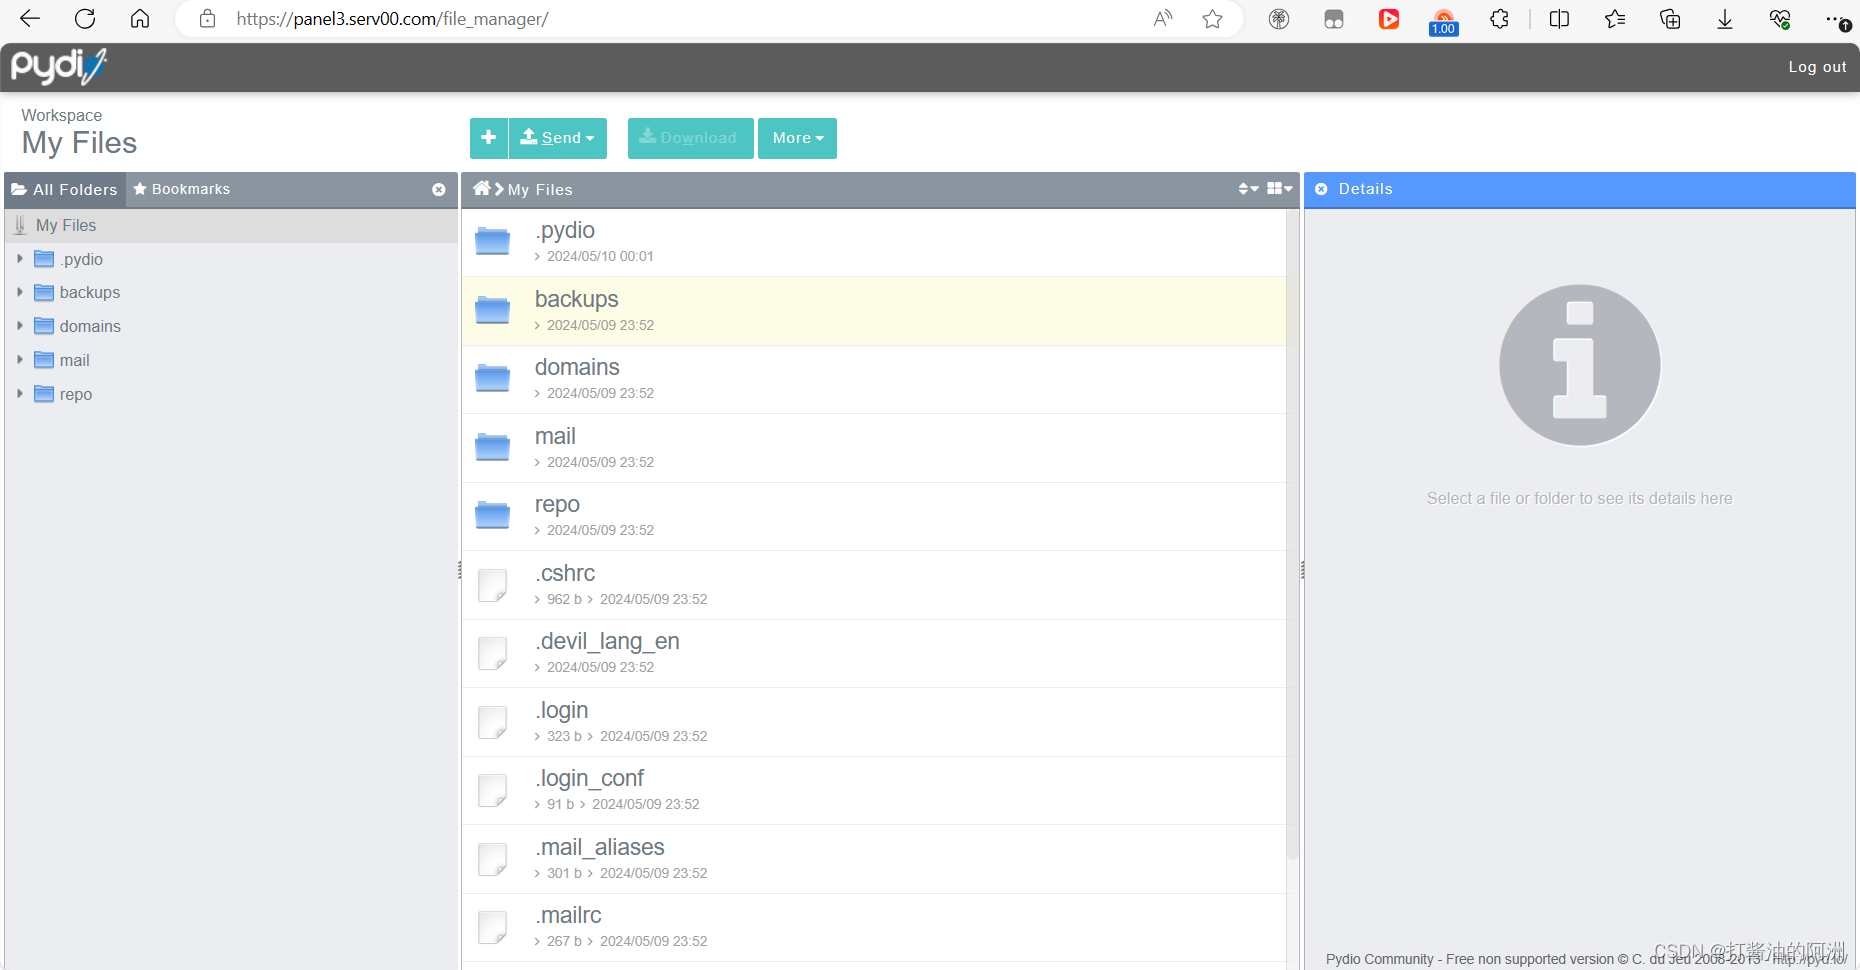Image resolution: width=1860 pixels, height=970 pixels.
Task: Click the home icon in breadcrumb
Action: pyautogui.click(x=482, y=189)
